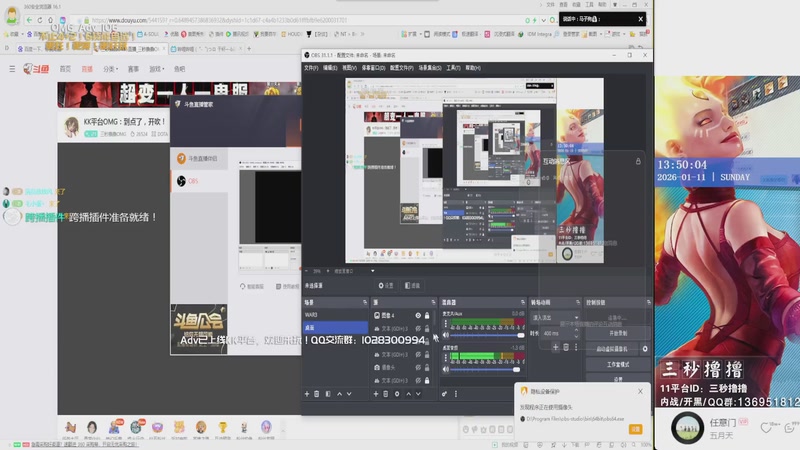Add a new scene with the plus icon
Screen dimensions: 800x450
click(x=307, y=394)
